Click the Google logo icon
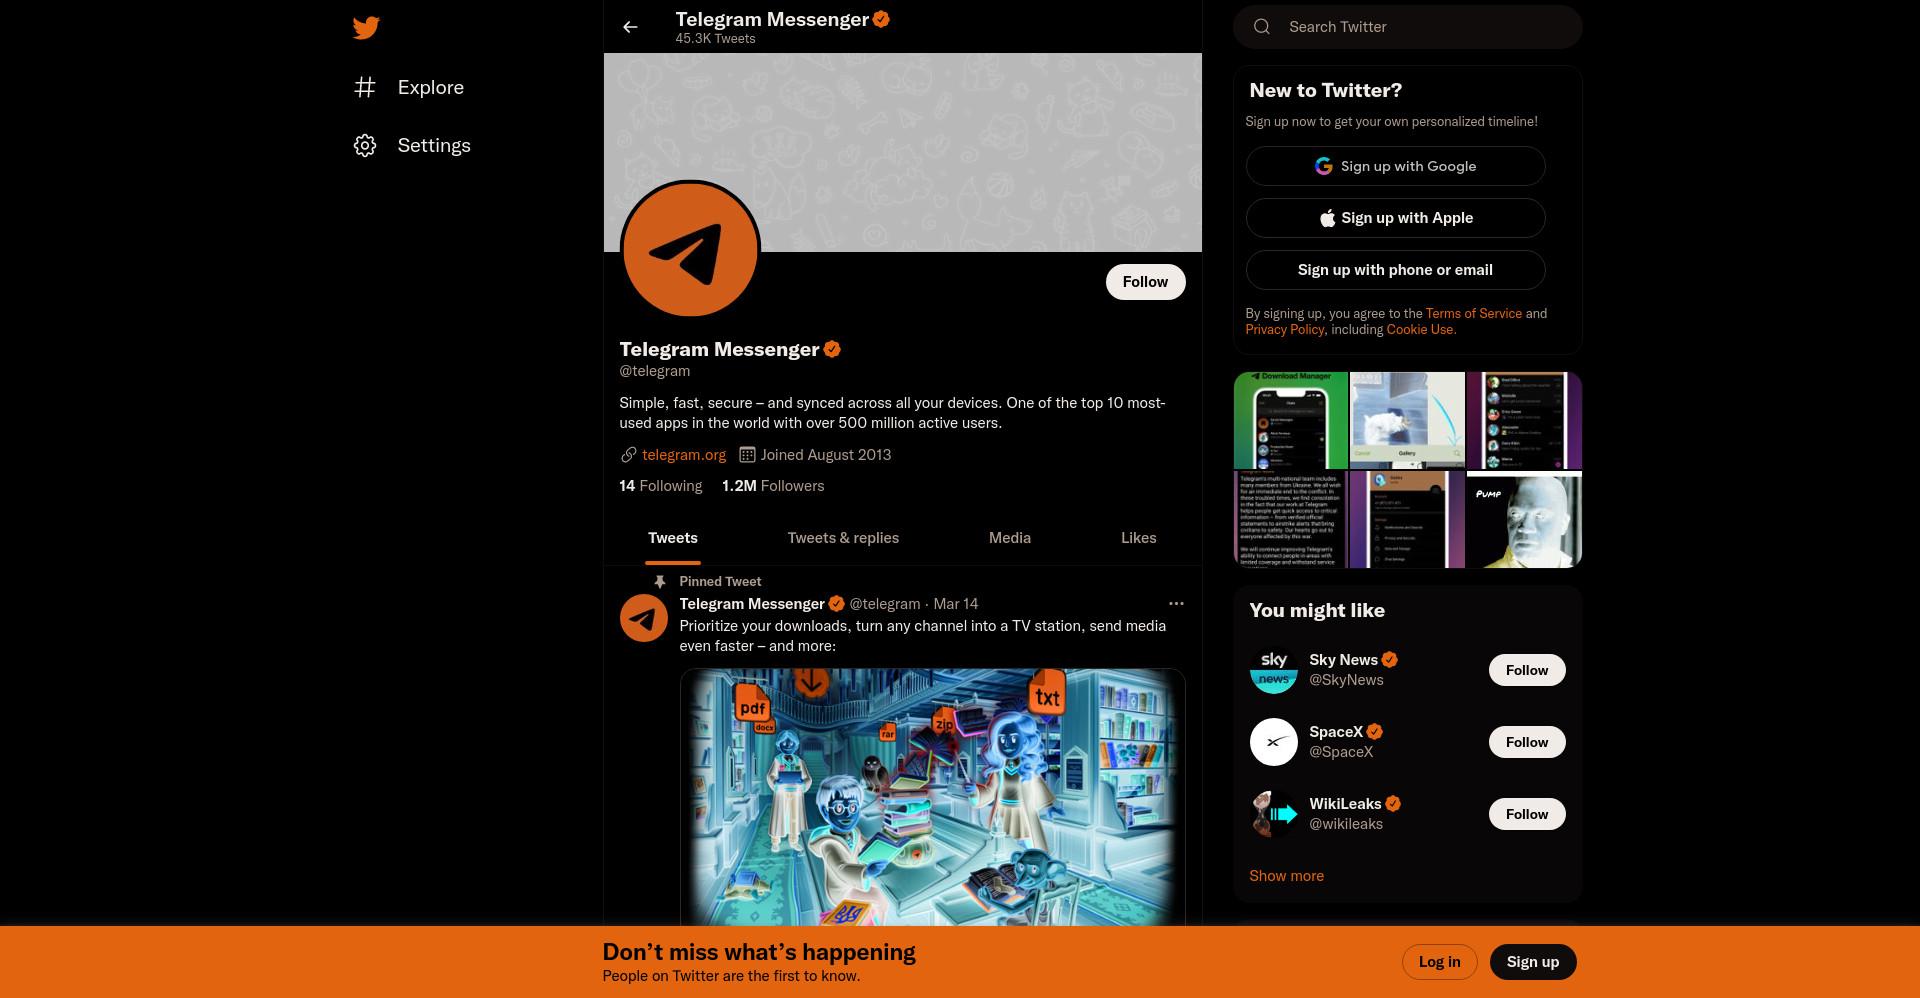The width and height of the screenshot is (1920, 998). click(x=1323, y=166)
